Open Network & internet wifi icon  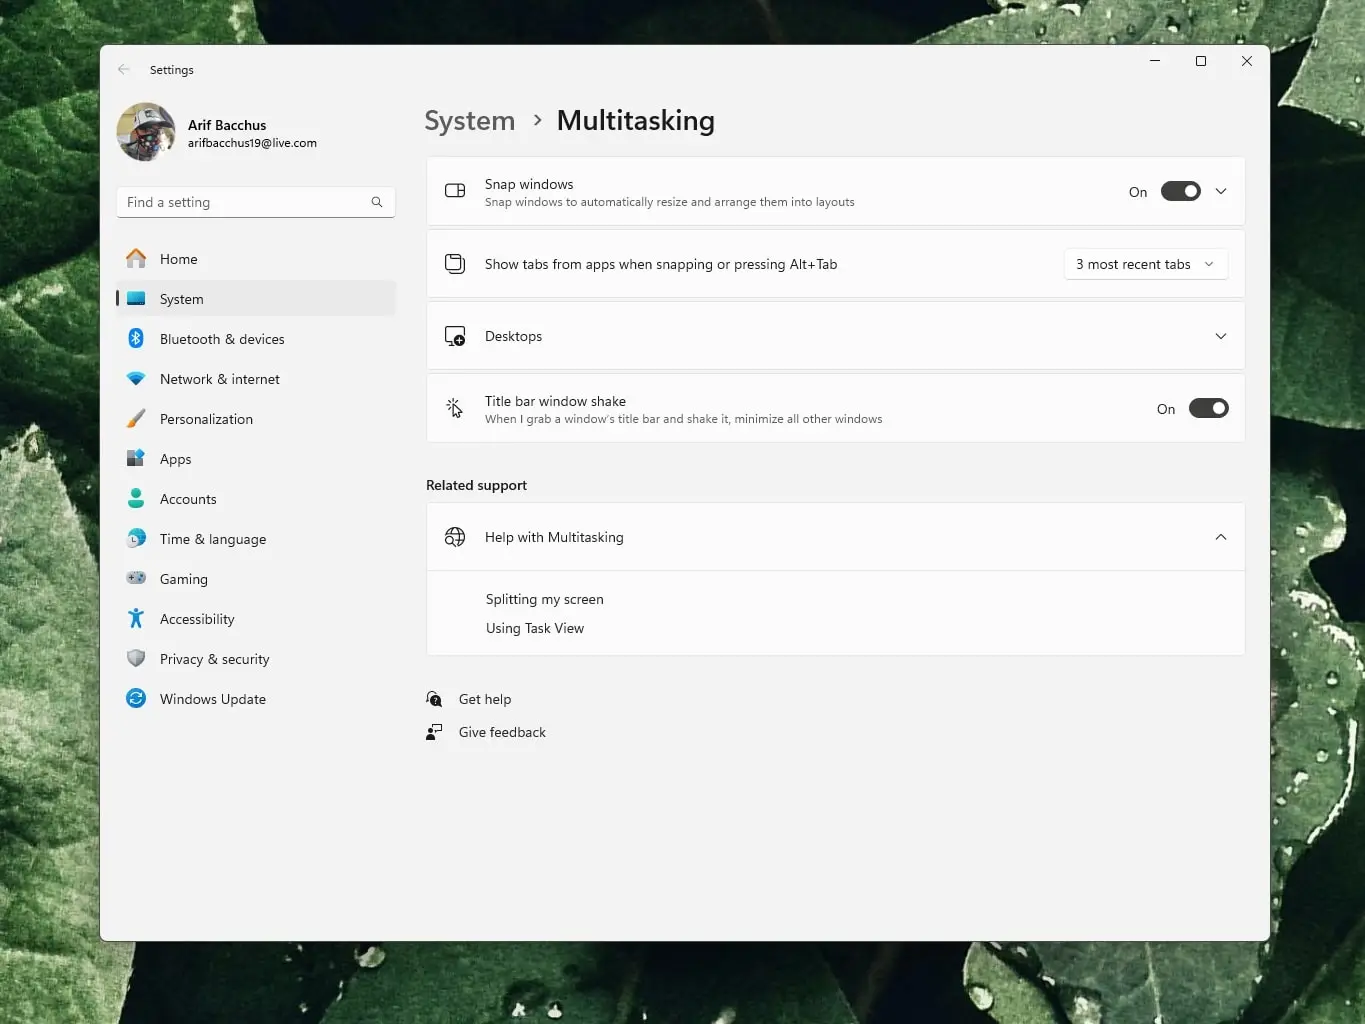(136, 379)
